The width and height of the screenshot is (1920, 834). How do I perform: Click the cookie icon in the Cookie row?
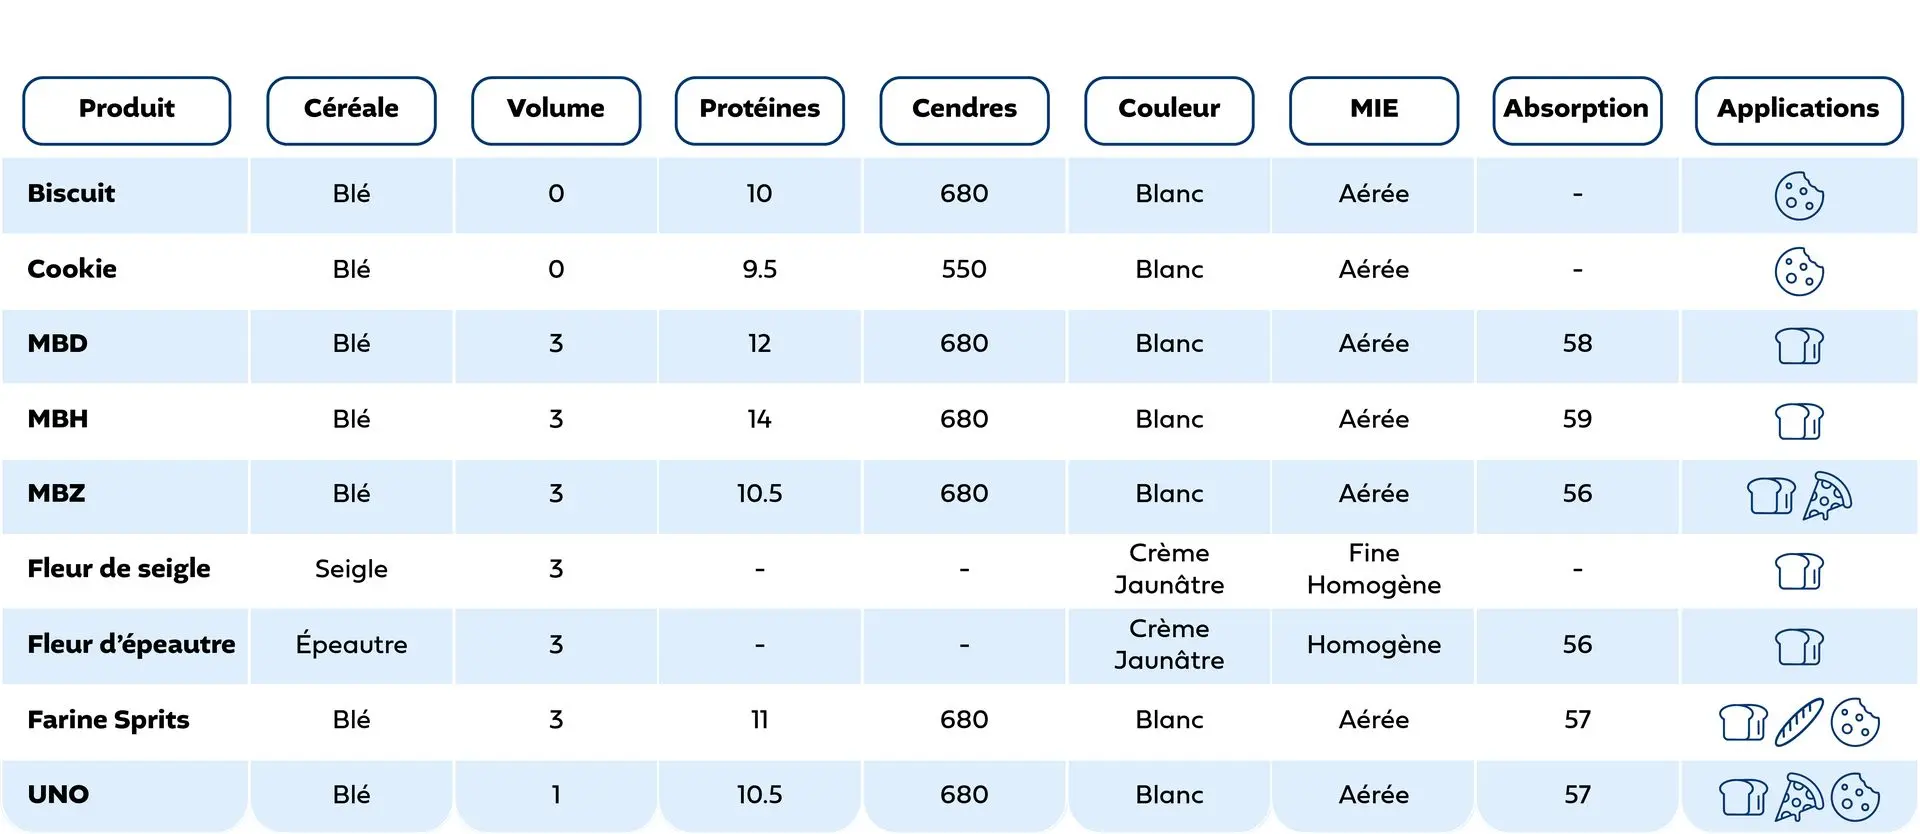[x=1799, y=271]
